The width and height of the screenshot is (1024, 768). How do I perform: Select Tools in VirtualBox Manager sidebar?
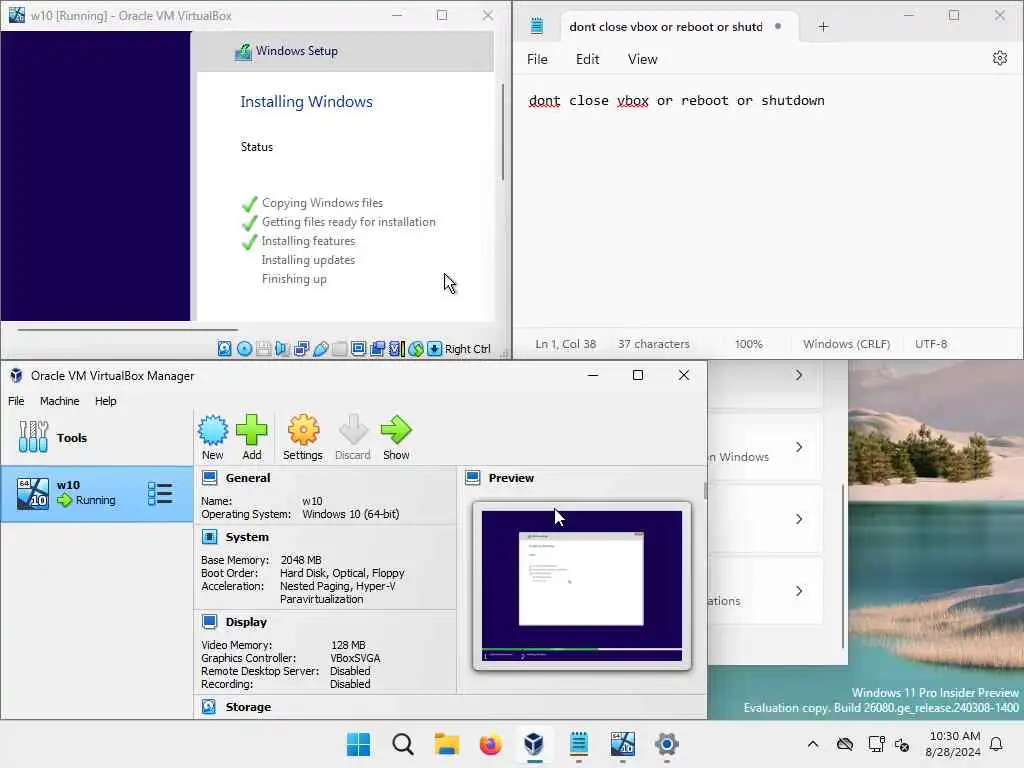pyautogui.click(x=97, y=438)
